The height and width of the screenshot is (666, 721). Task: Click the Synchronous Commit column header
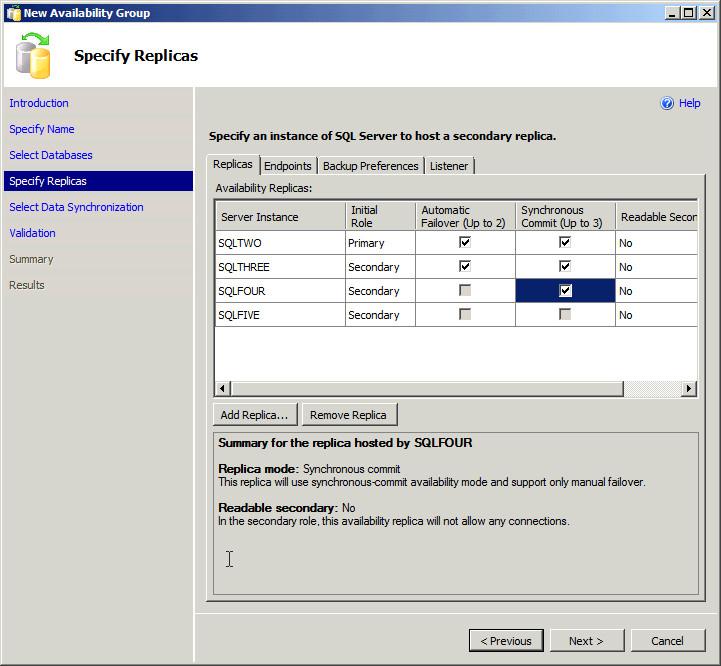(x=565, y=216)
